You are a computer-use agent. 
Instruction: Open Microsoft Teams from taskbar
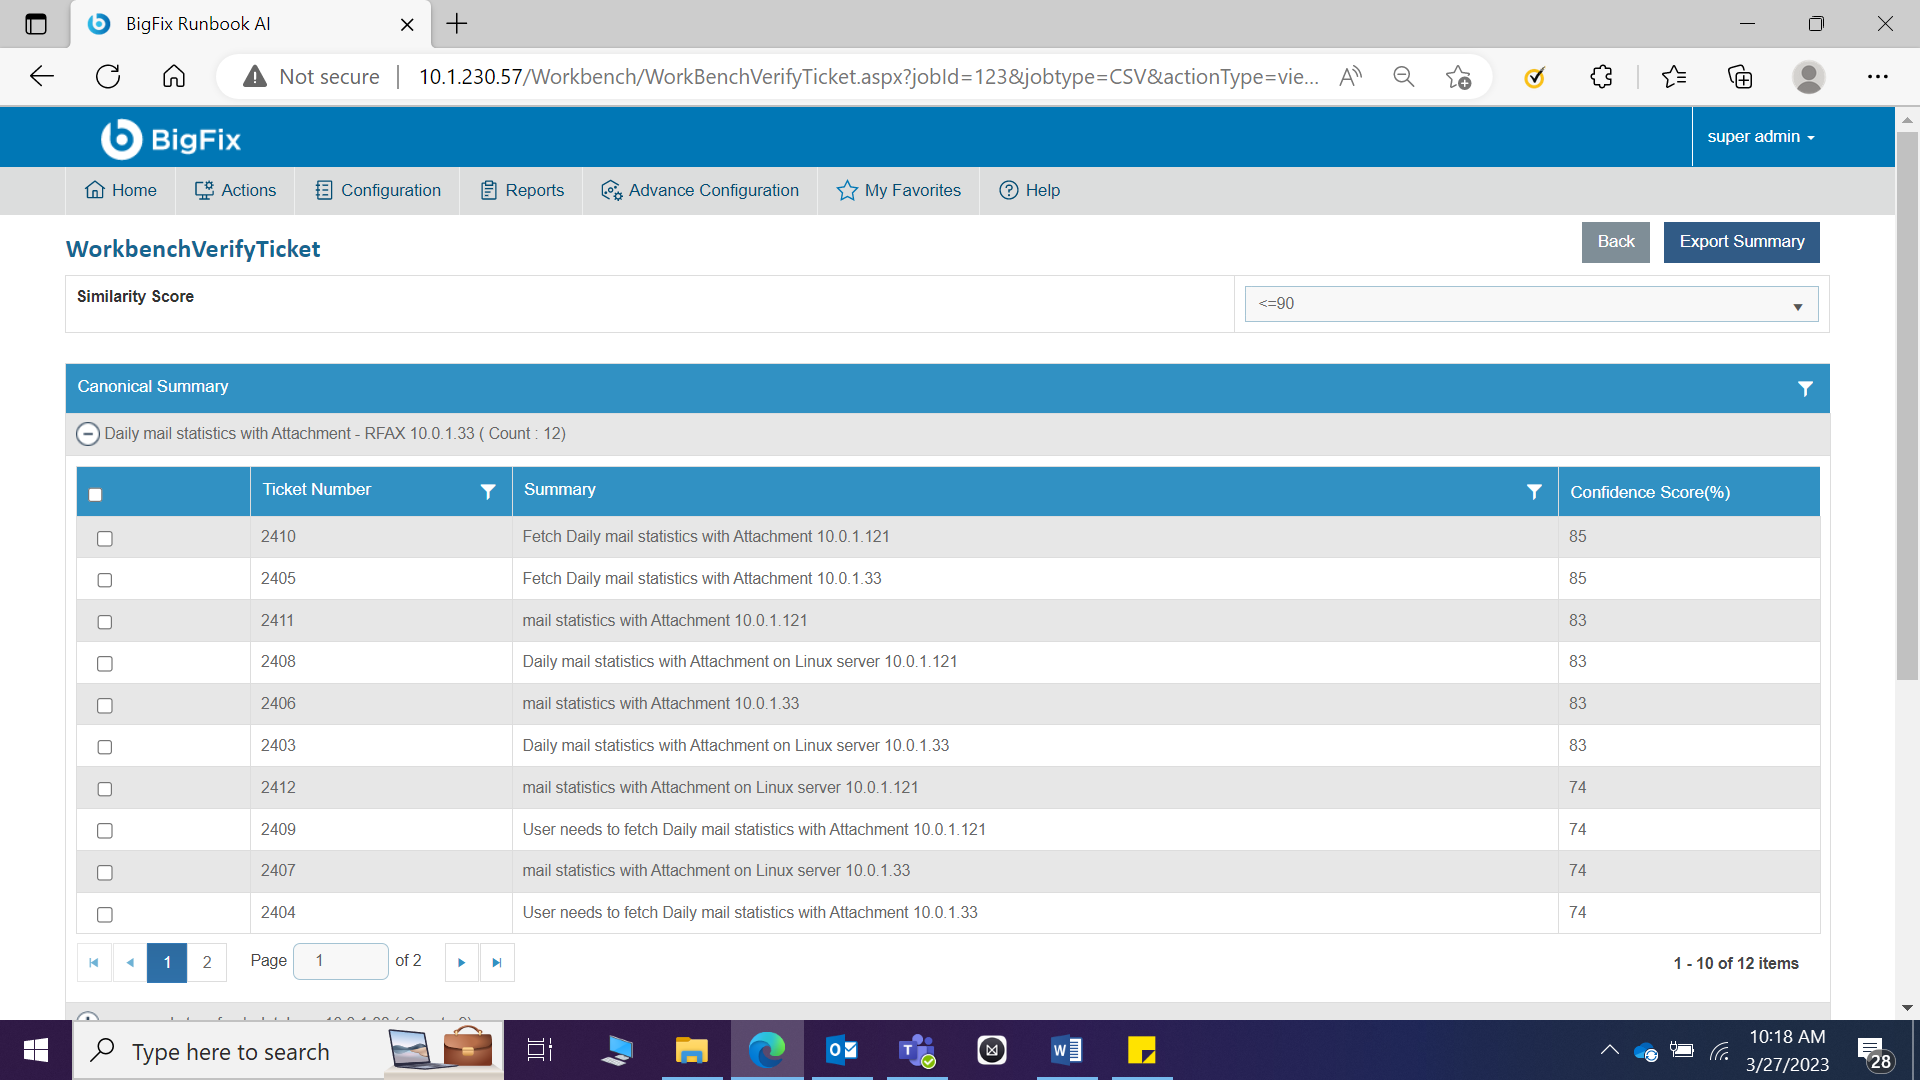(916, 1050)
